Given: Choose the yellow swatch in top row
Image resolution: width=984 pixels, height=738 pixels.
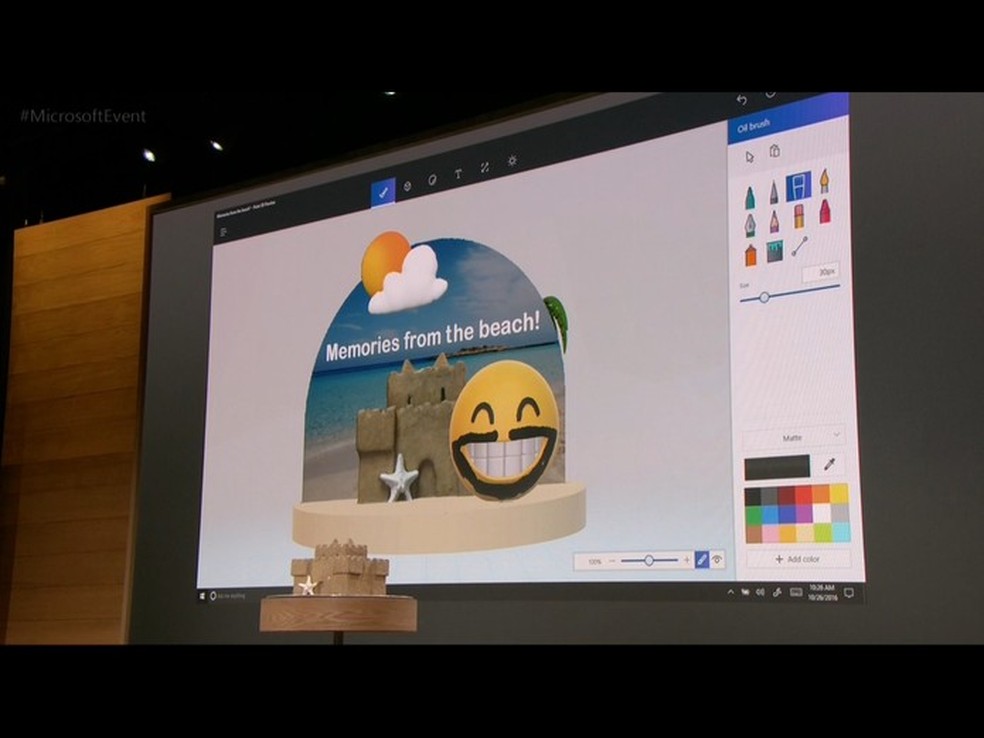Looking at the screenshot, I should pos(838,493).
